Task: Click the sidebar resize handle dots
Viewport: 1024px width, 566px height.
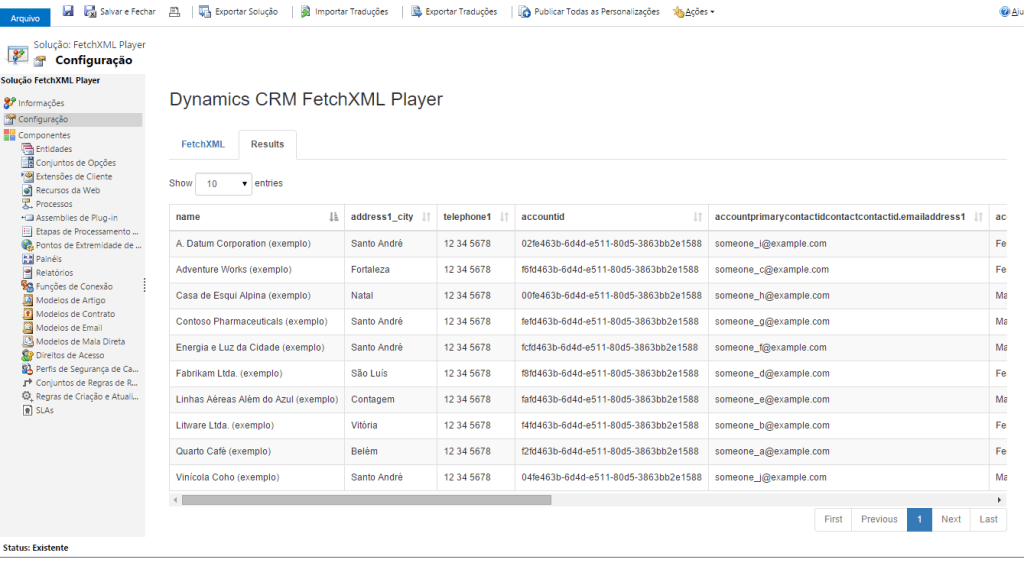Action: 144,285
